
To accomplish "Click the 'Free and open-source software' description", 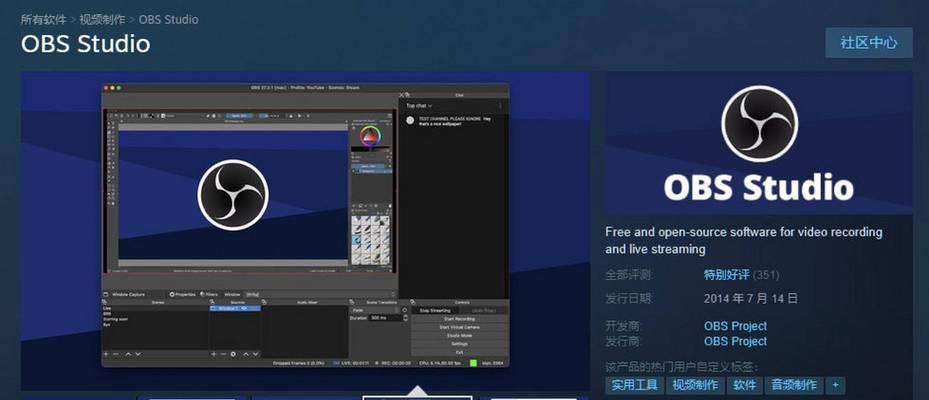I will point(744,241).
